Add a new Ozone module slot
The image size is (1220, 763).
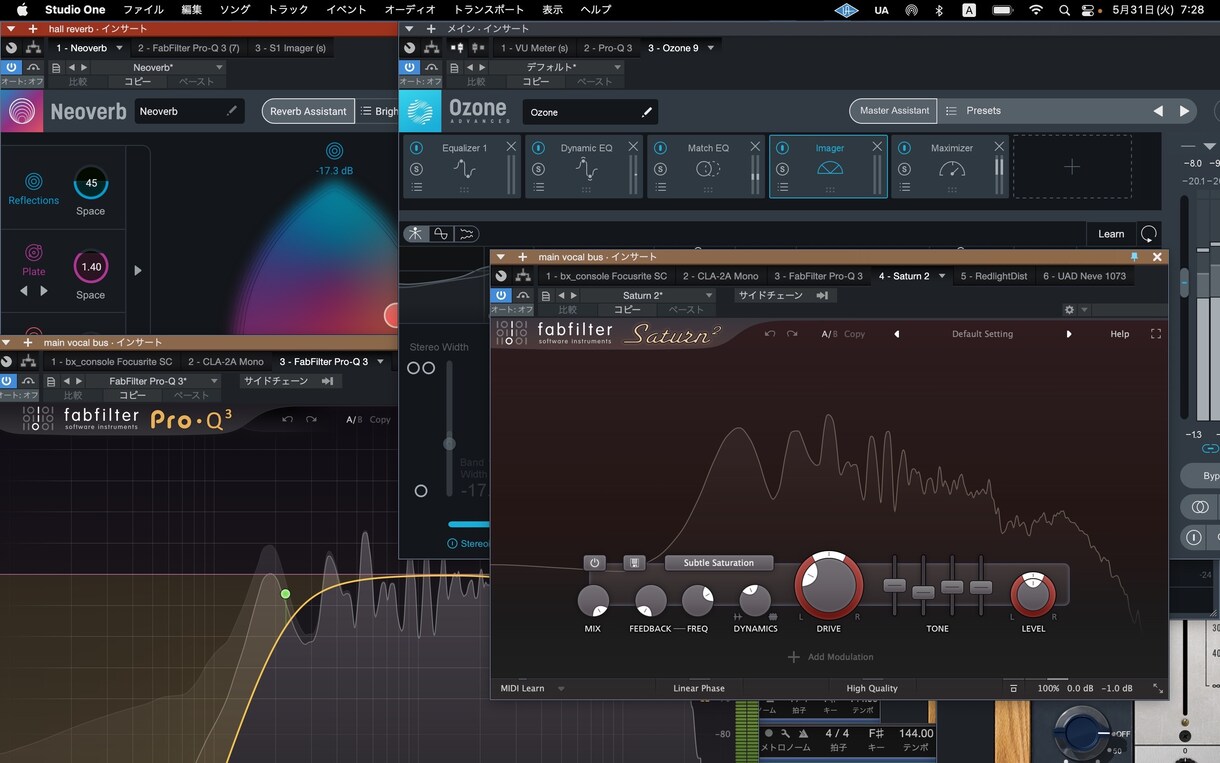coord(1072,167)
